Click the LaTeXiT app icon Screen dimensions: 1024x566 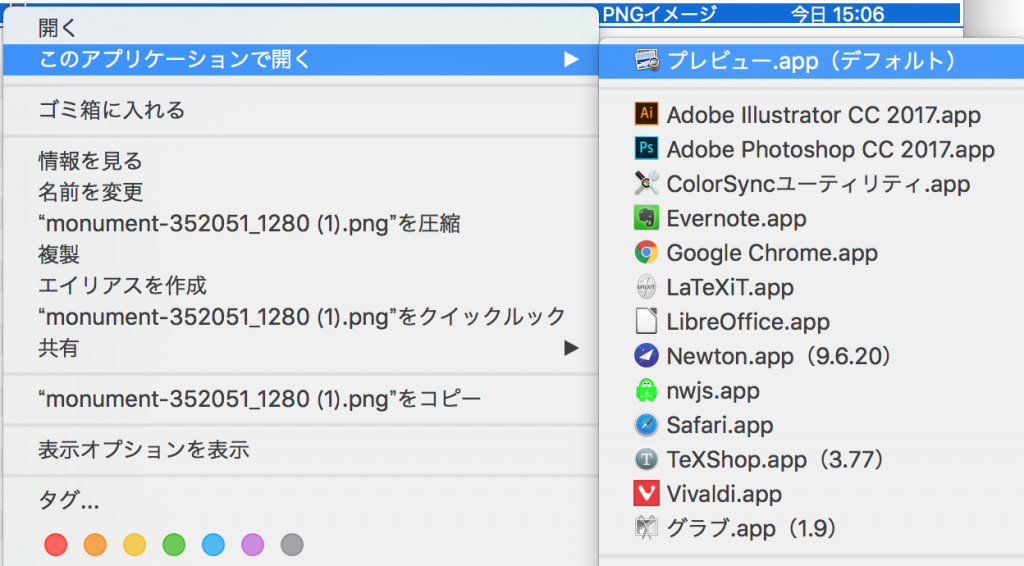[647, 287]
